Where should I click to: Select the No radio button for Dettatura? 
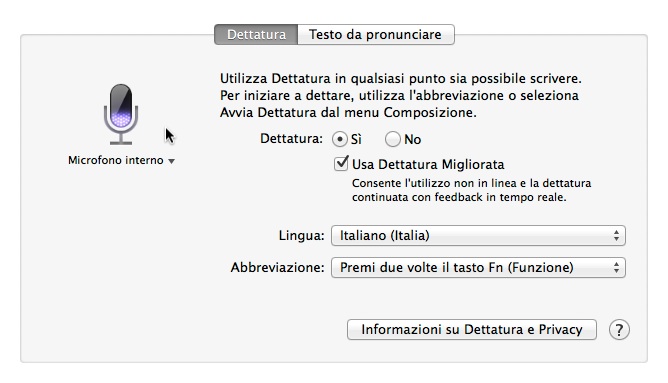[392, 139]
